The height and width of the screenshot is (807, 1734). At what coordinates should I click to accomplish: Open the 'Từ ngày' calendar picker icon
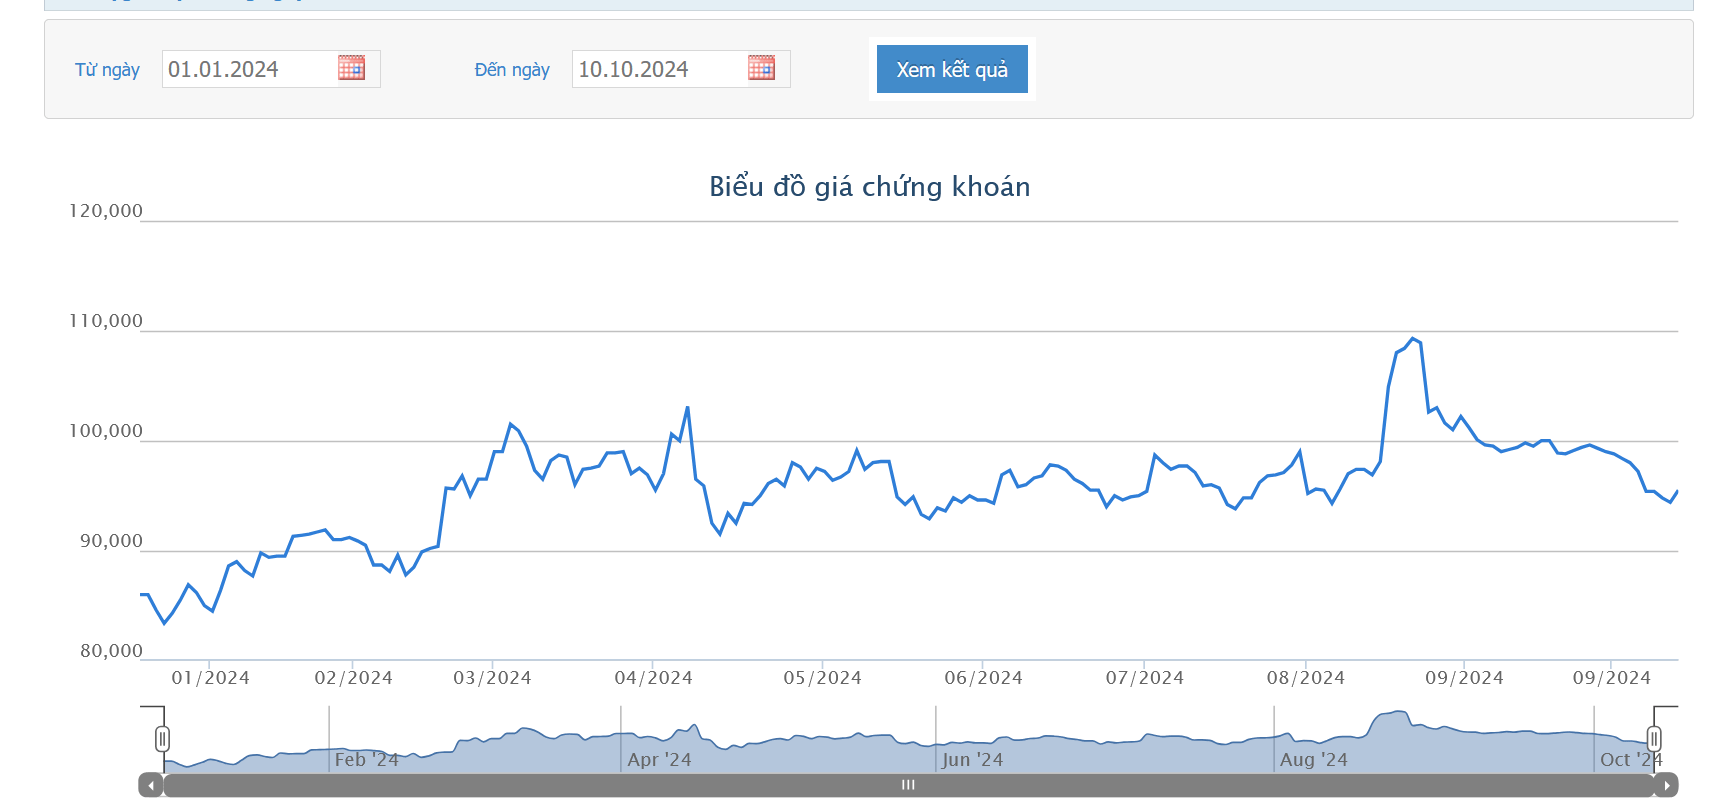[351, 68]
